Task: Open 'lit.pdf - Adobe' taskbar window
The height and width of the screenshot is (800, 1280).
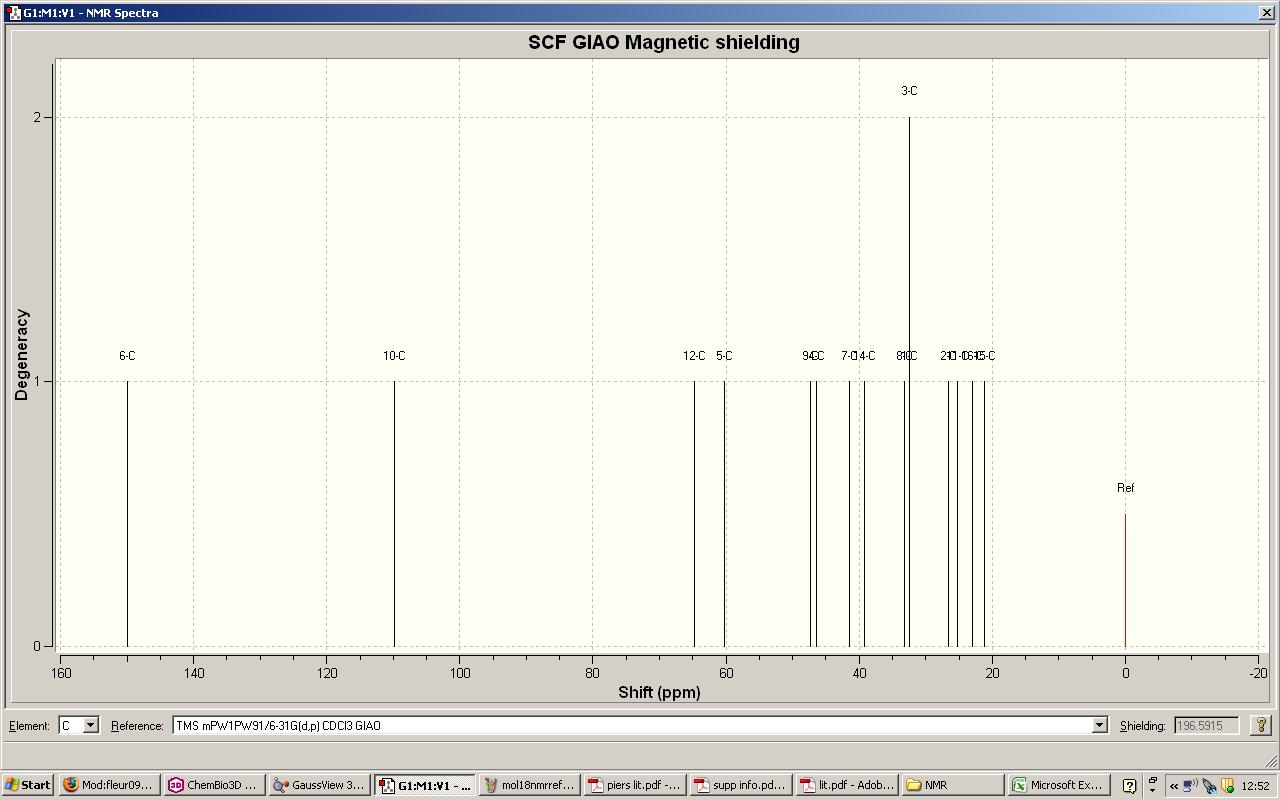Action: (847, 785)
